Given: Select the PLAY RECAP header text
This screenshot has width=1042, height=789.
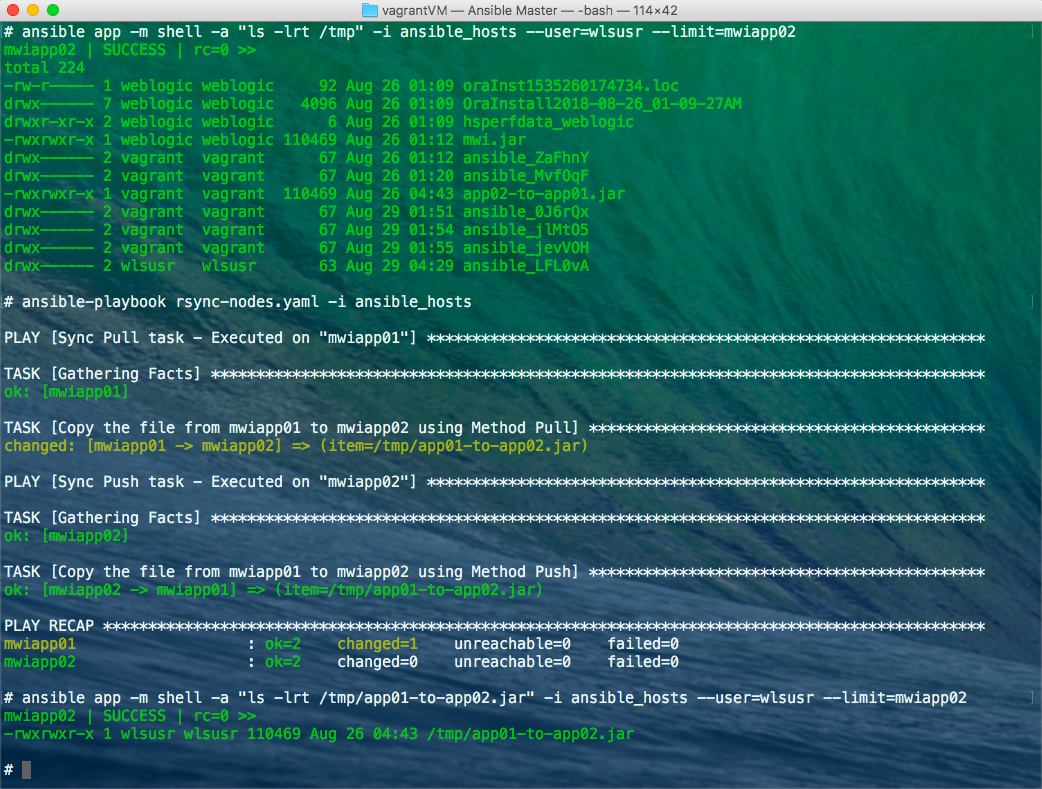Looking at the screenshot, I should click(49, 625).
